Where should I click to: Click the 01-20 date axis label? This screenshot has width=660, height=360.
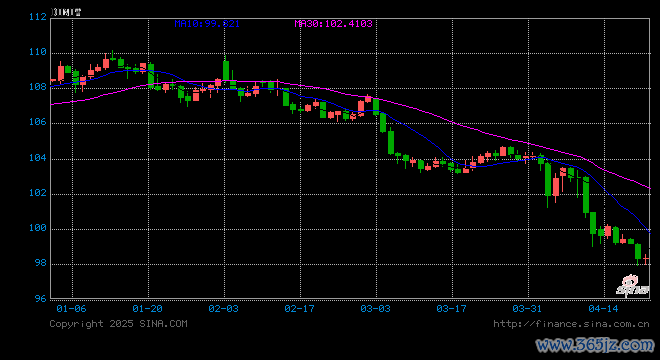tap(147, 309)
